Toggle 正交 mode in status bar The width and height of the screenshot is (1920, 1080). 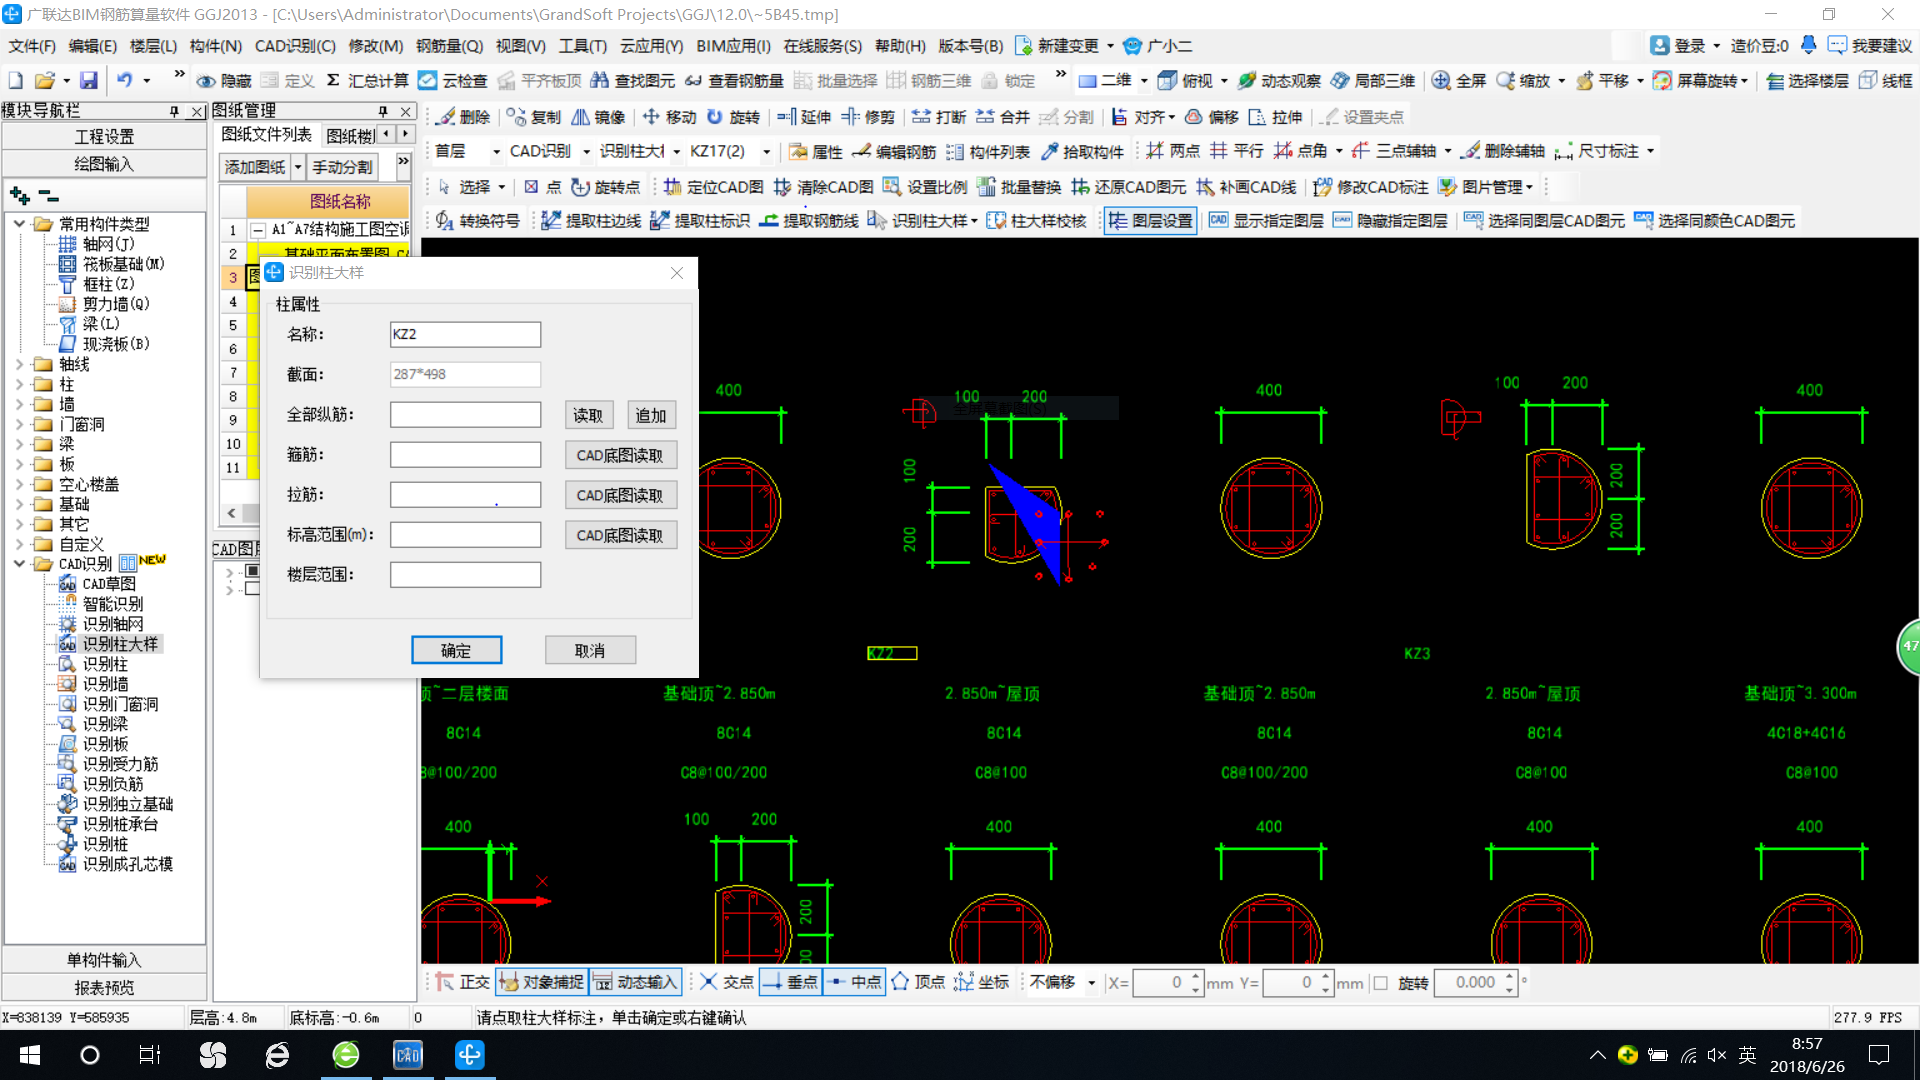468,982
